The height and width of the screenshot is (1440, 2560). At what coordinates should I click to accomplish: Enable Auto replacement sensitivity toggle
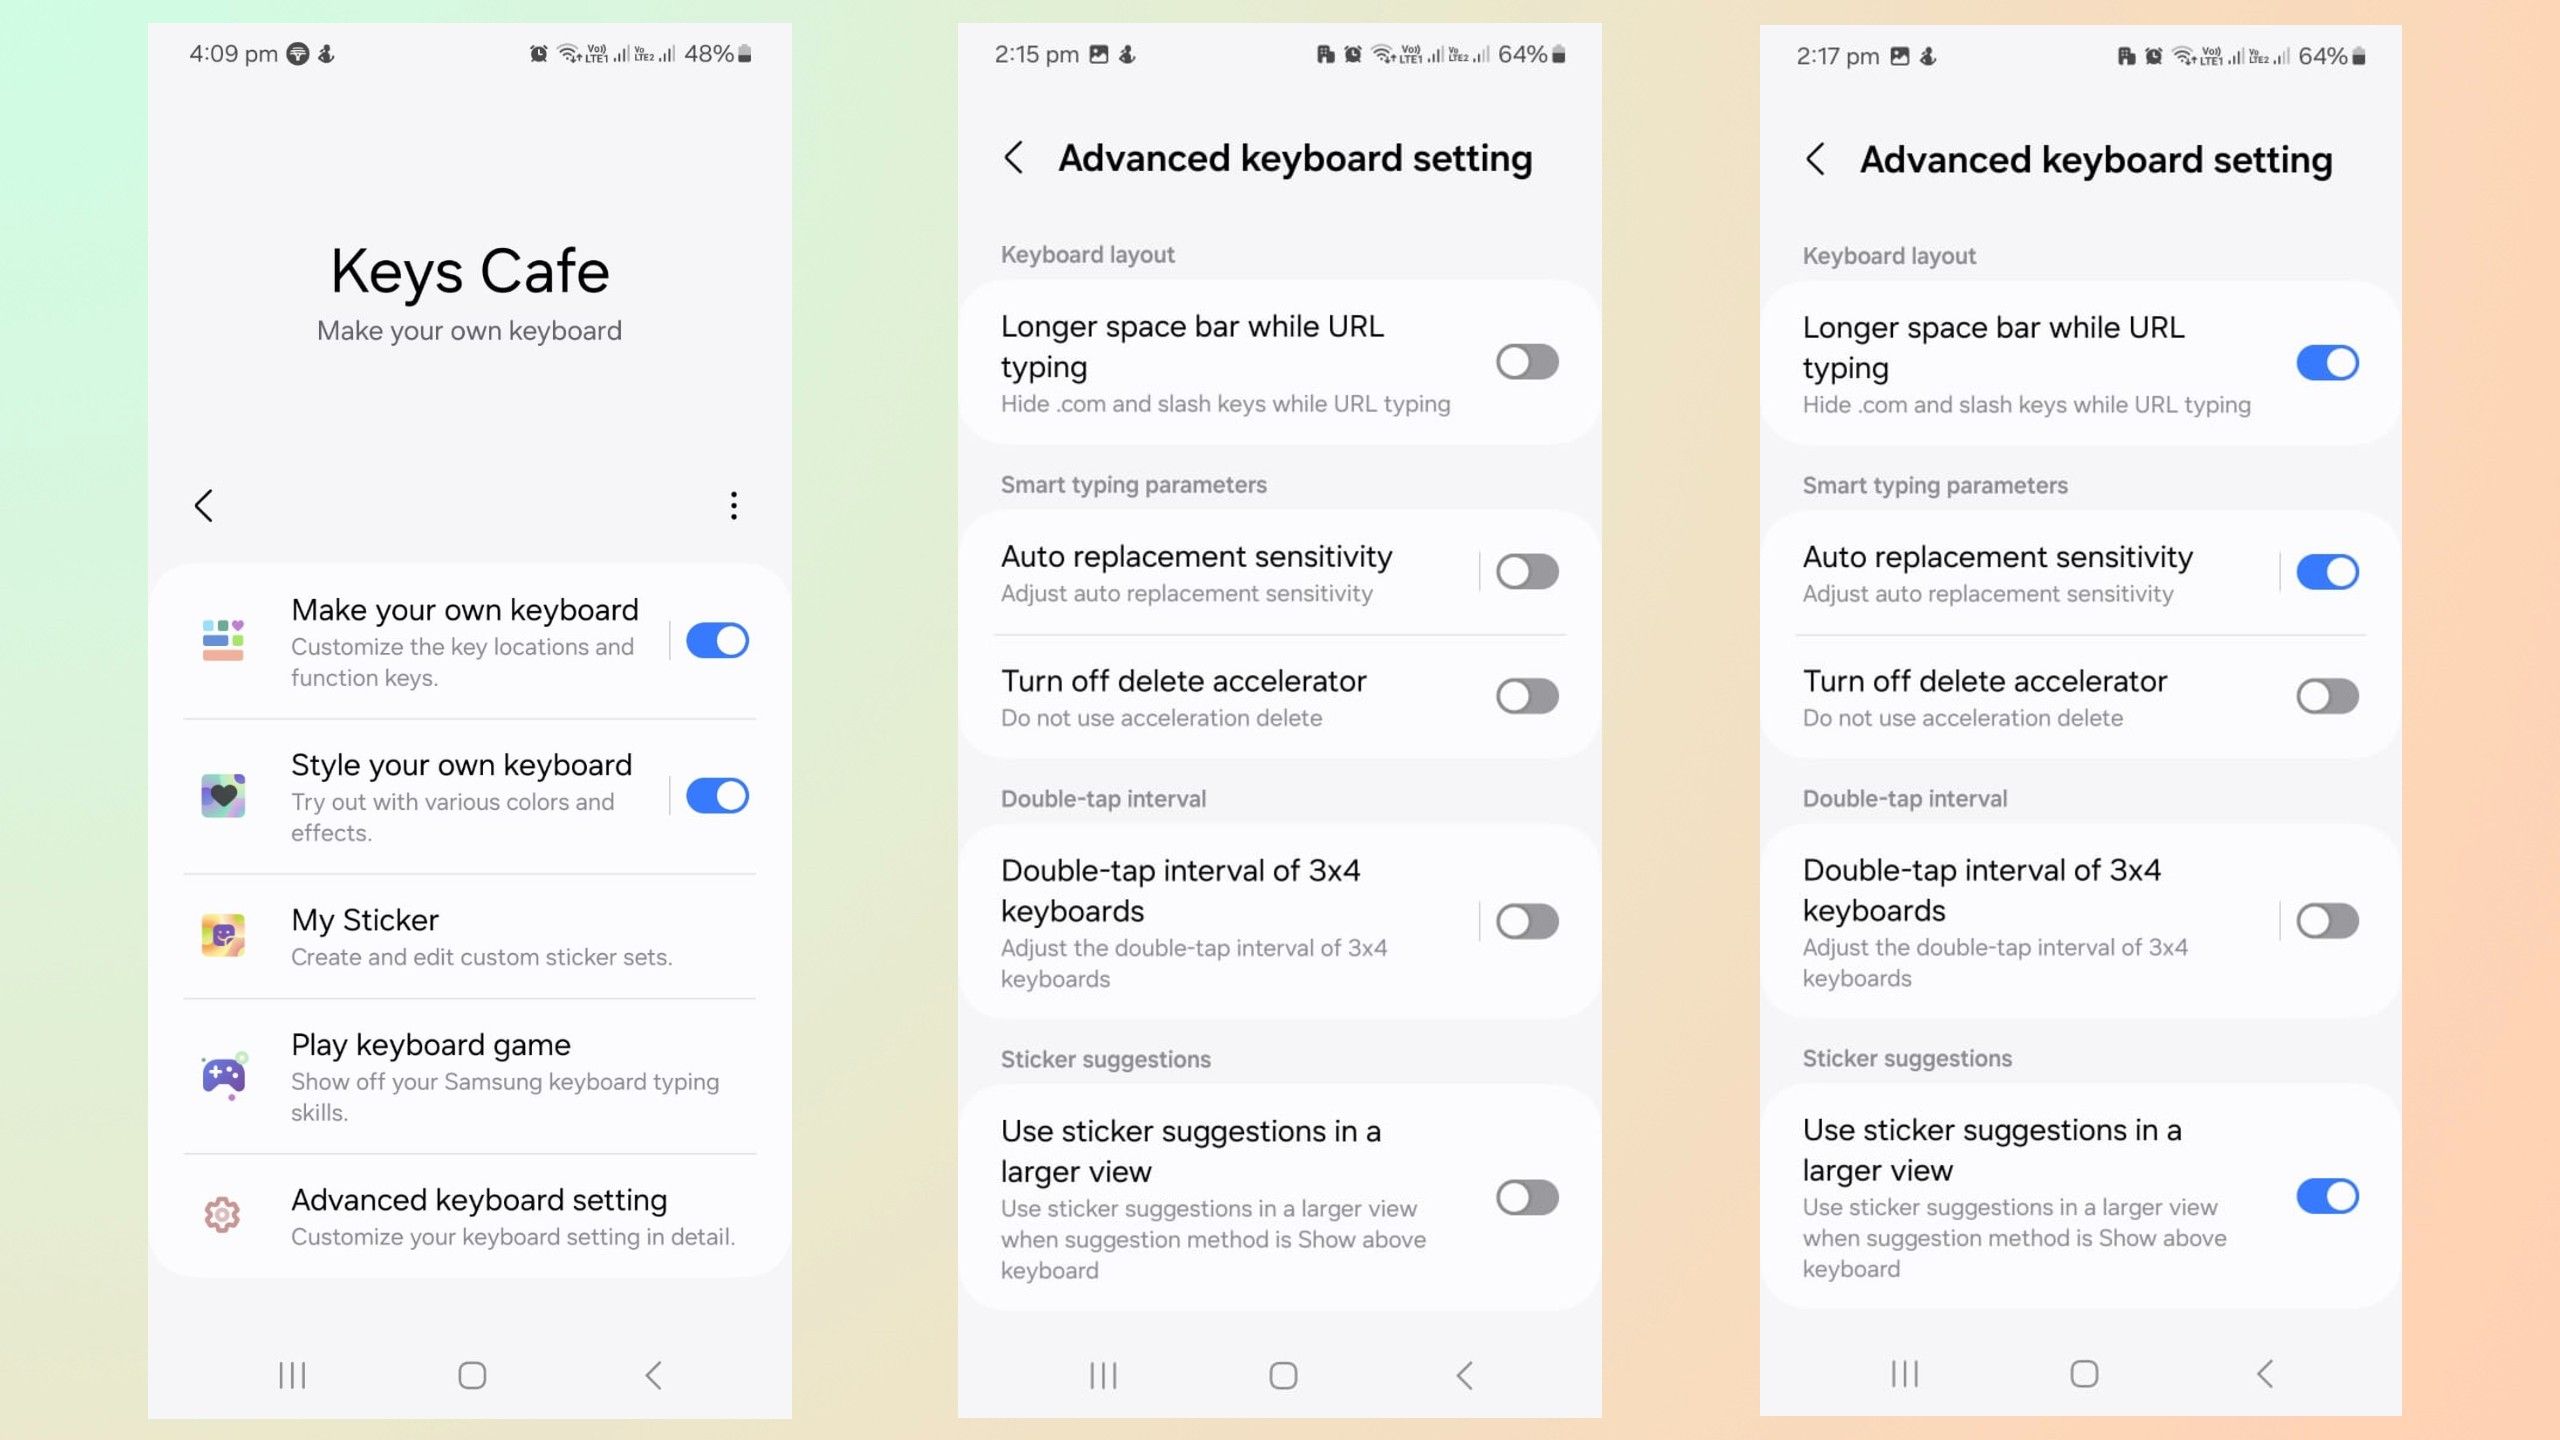(x=1524, y=570)
